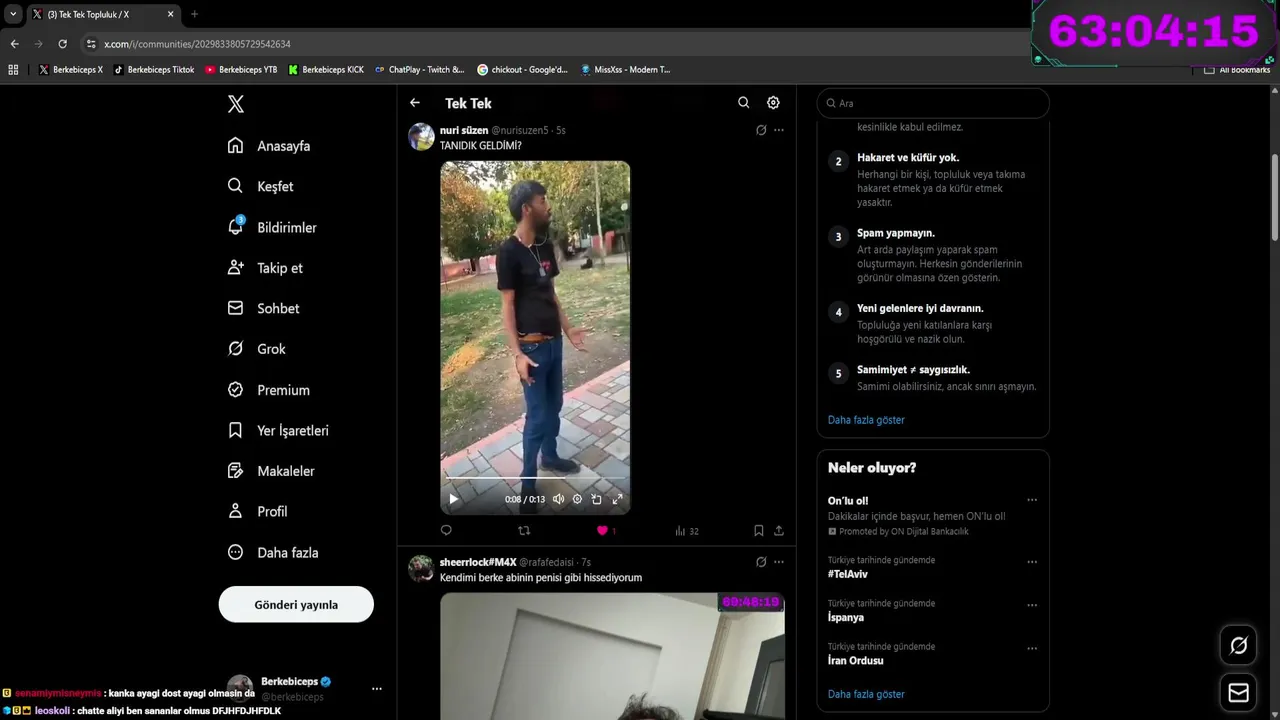View analytics showing 32 views
The width and height of the screenshot is (1280, 720).
687,531
